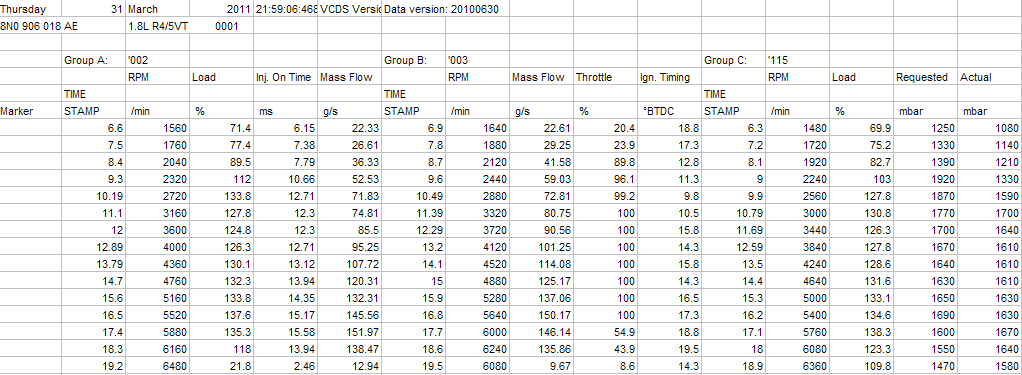The height and width of the screenshot is (375, 1022).
Task: Click the RPM value 6480
Action: pyautogui.click(x=158, y=365)
